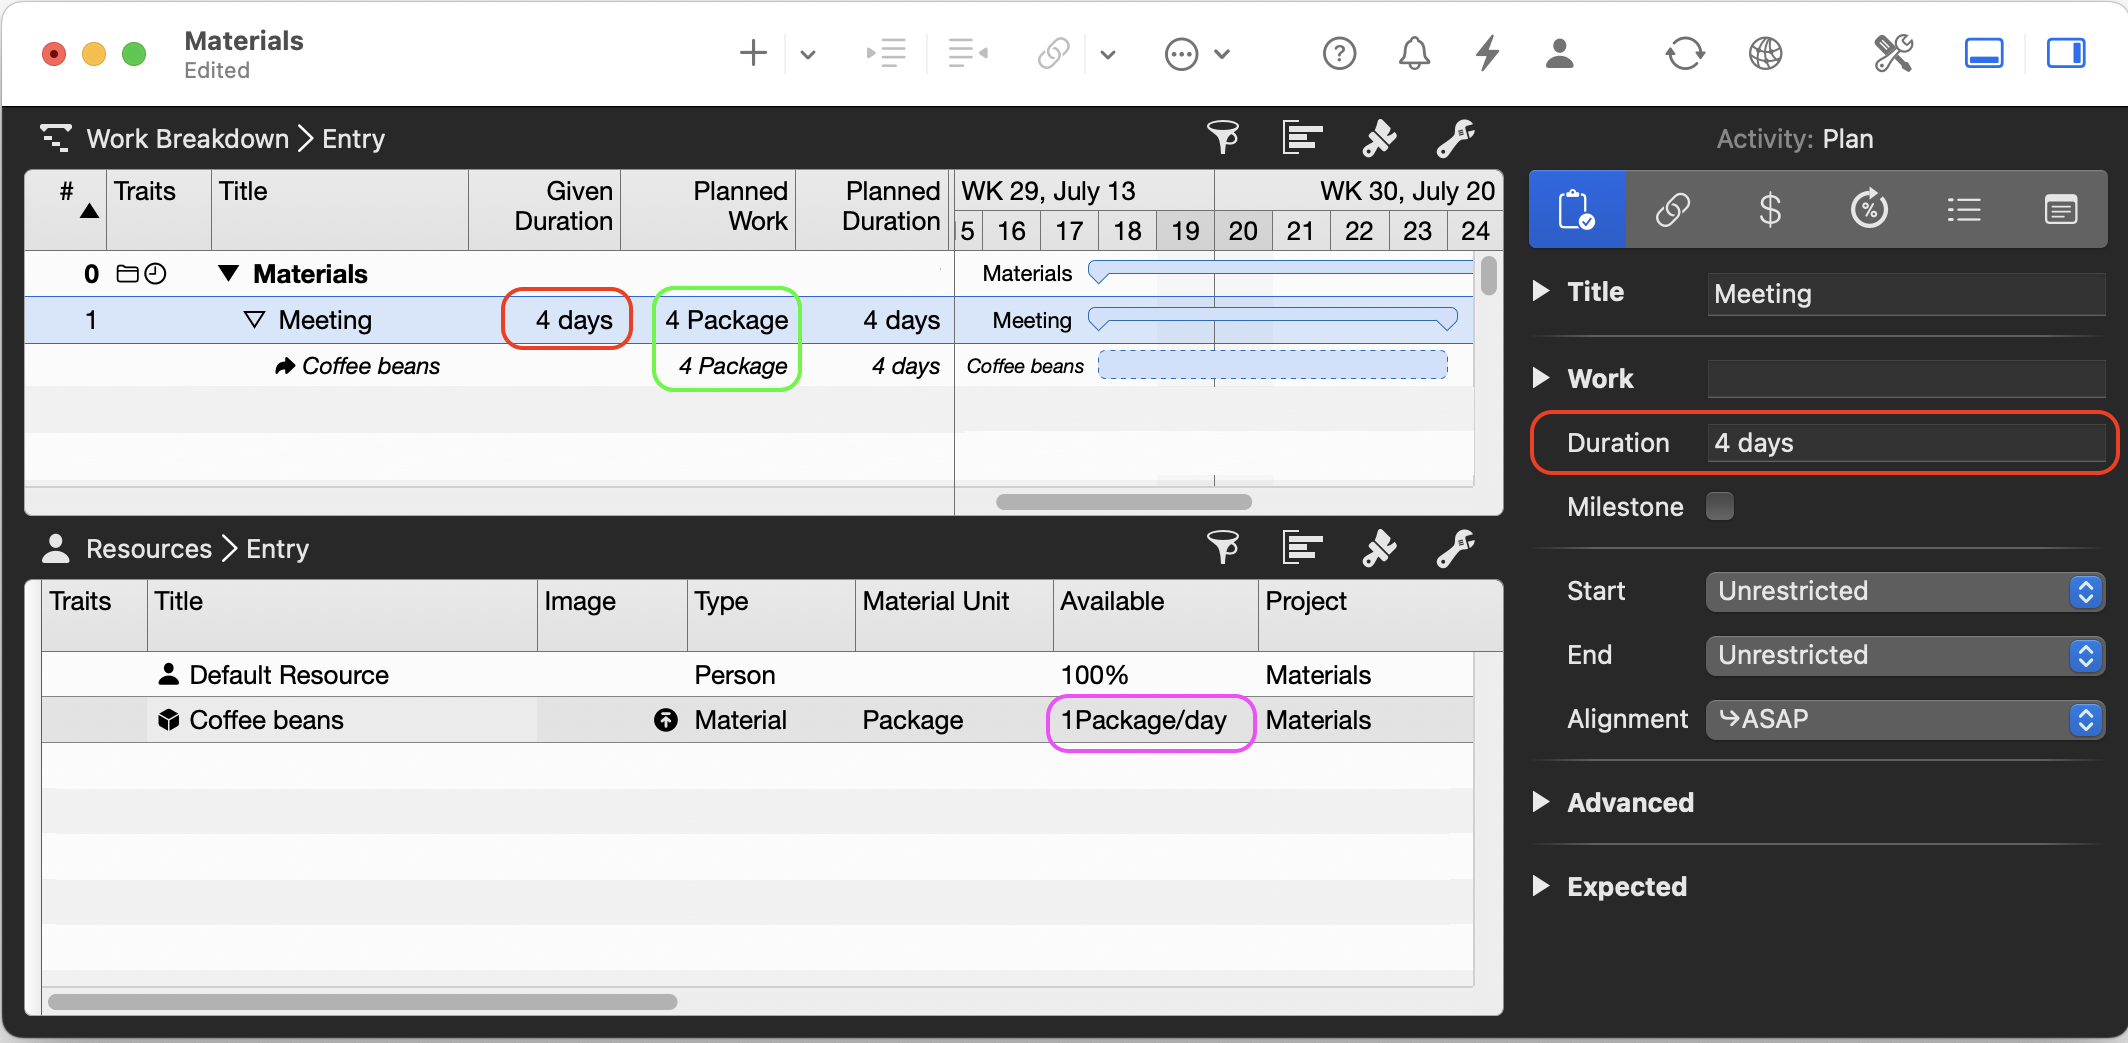The width and height of the screenshot is (2128, 1043).
Task: Expand the Advanced section
Action: point(1541,802)
